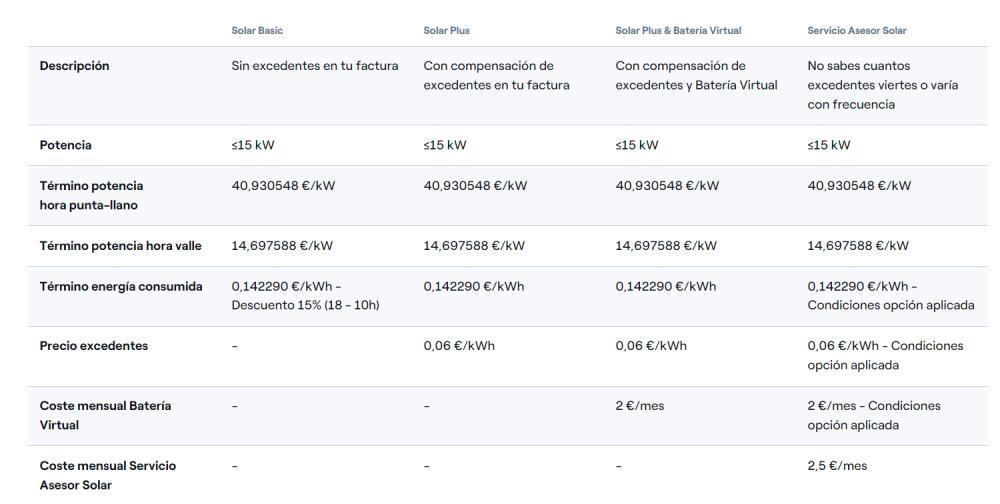1000x504 pixels.
Task: Click the Precio excedentes row label
Action: tap(94, 346)
